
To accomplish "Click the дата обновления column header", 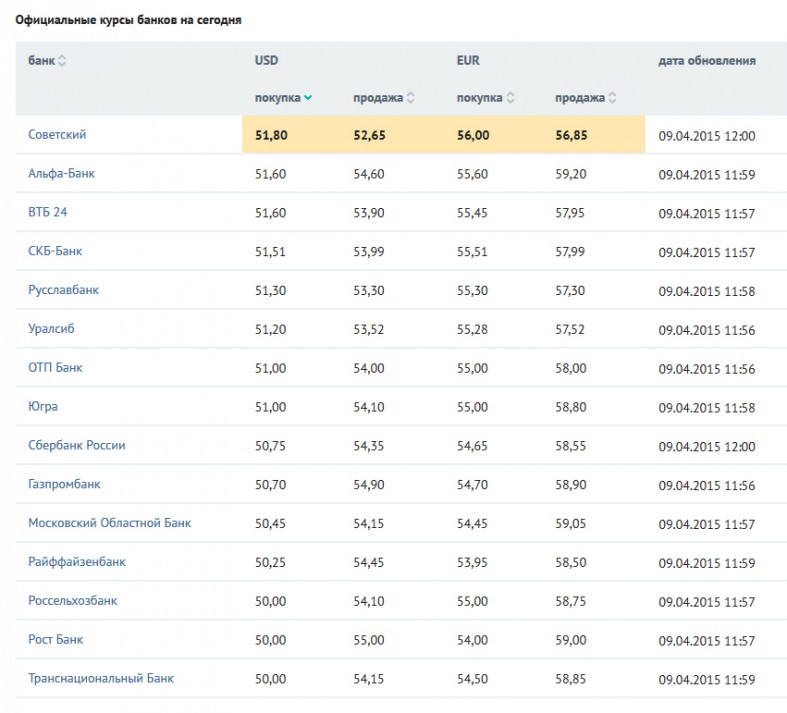I will [707, 61].
